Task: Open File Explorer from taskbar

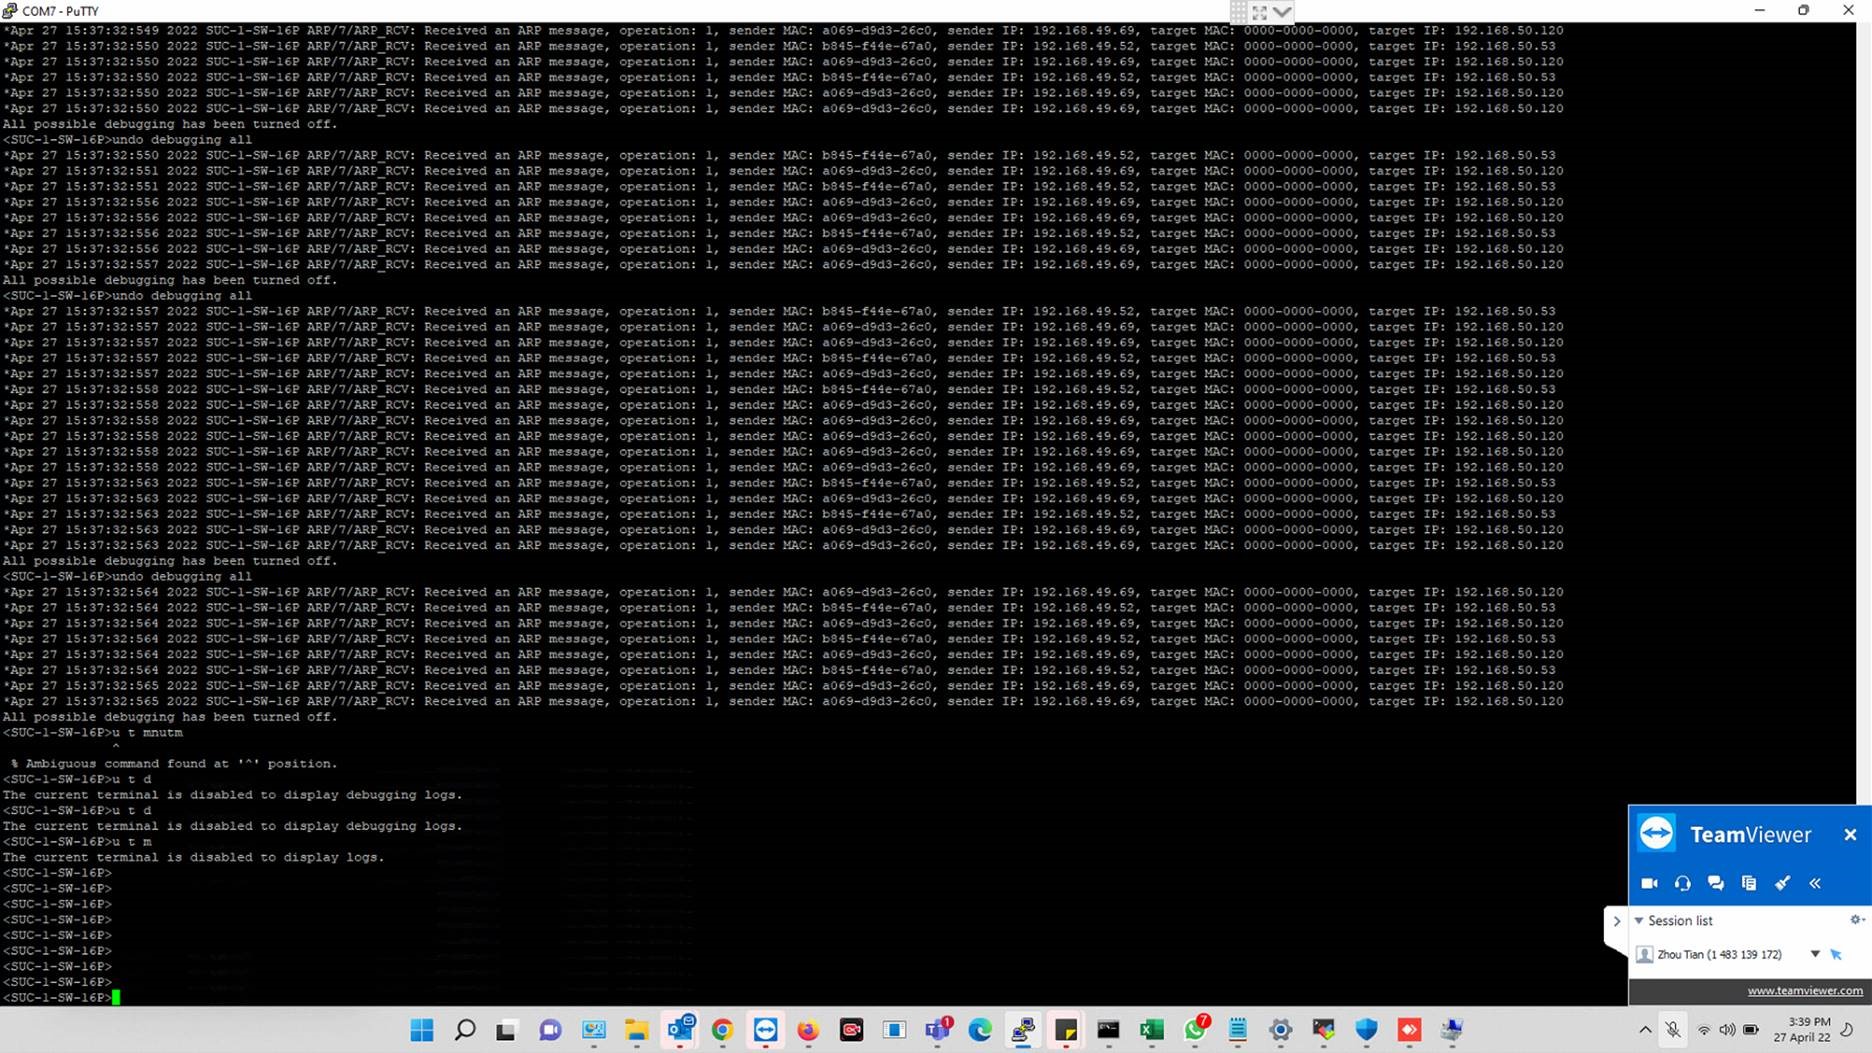Action: [x=637, y=1030]
